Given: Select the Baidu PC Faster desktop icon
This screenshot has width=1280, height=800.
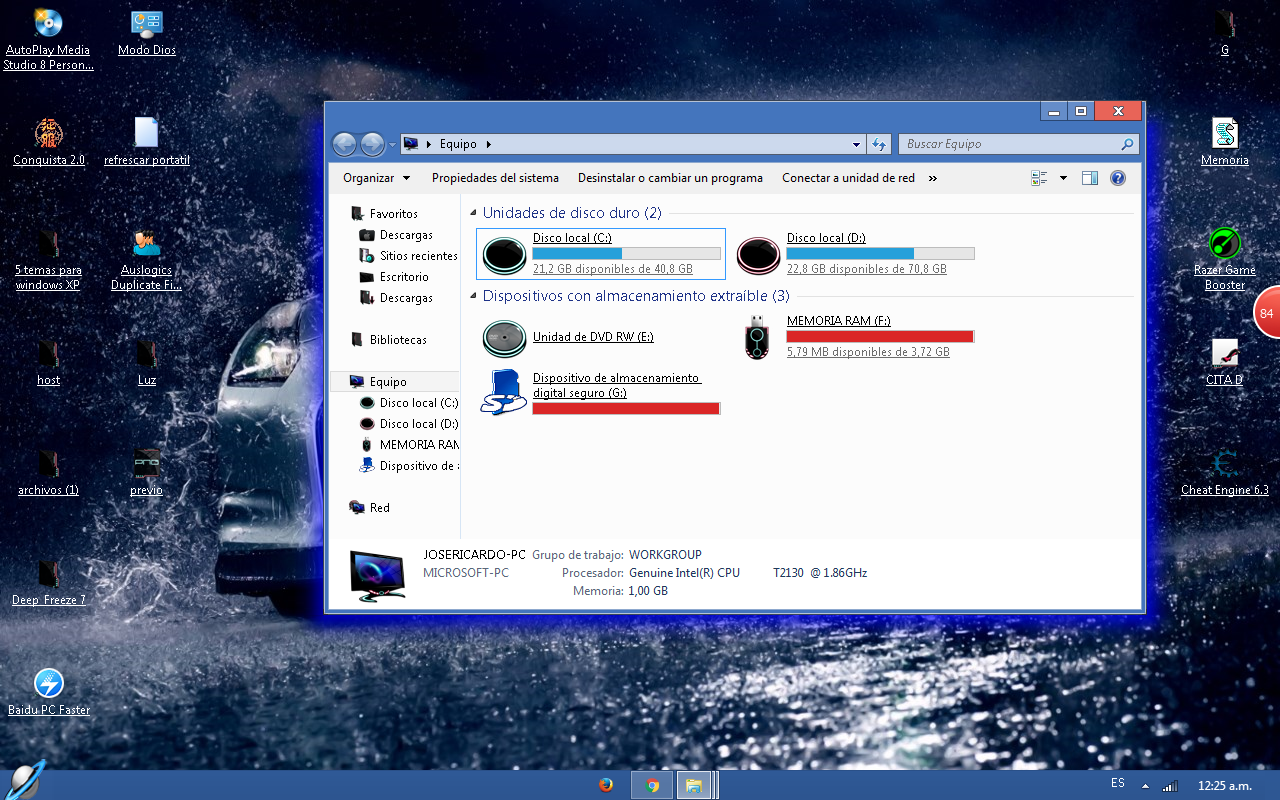Looking at the screenshot, I should [49, 693].
